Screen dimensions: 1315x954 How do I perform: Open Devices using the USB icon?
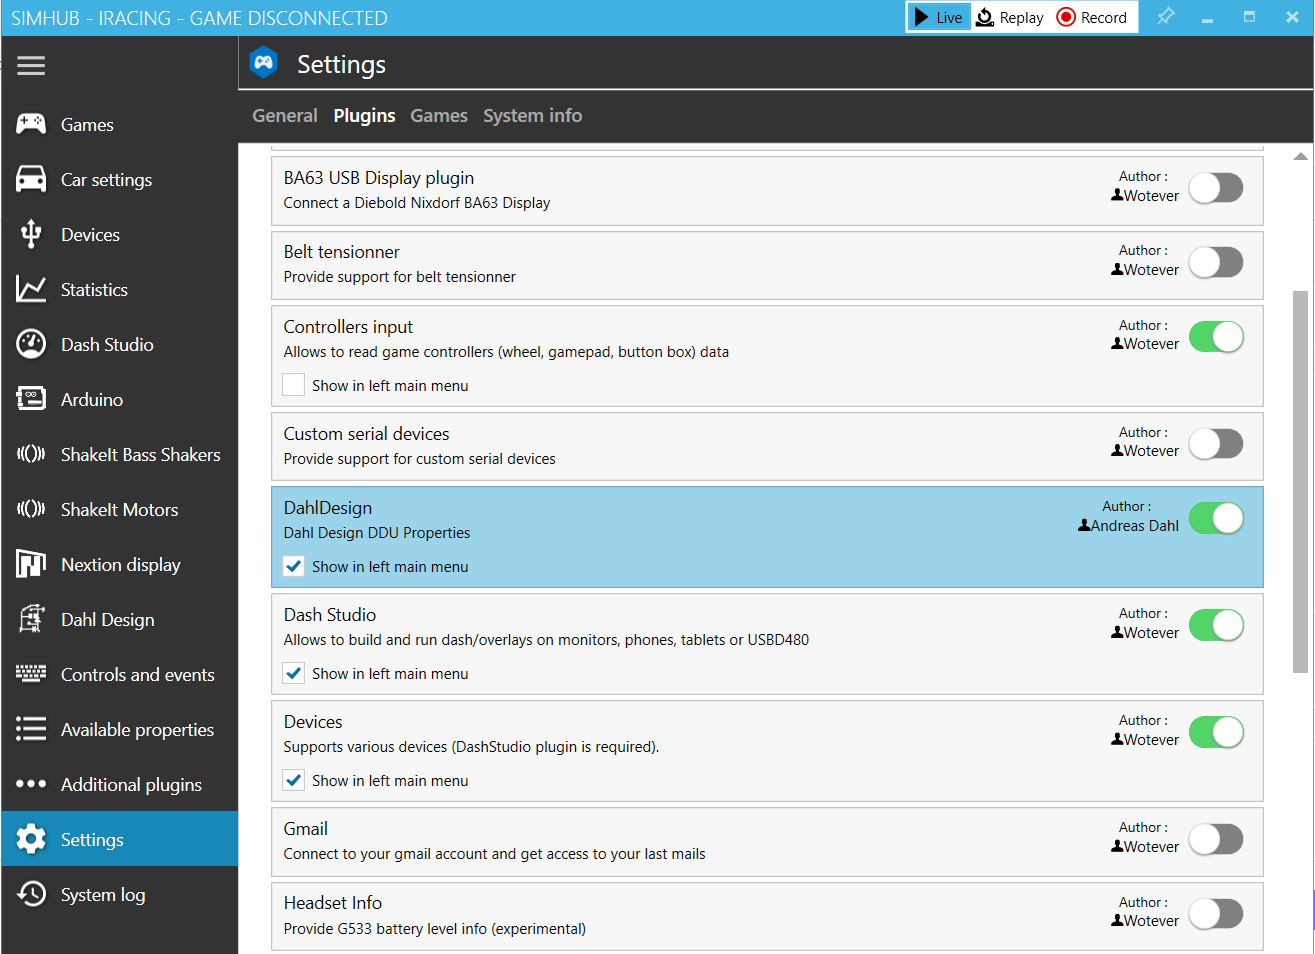pyautogui.click(x=31, y=234)
